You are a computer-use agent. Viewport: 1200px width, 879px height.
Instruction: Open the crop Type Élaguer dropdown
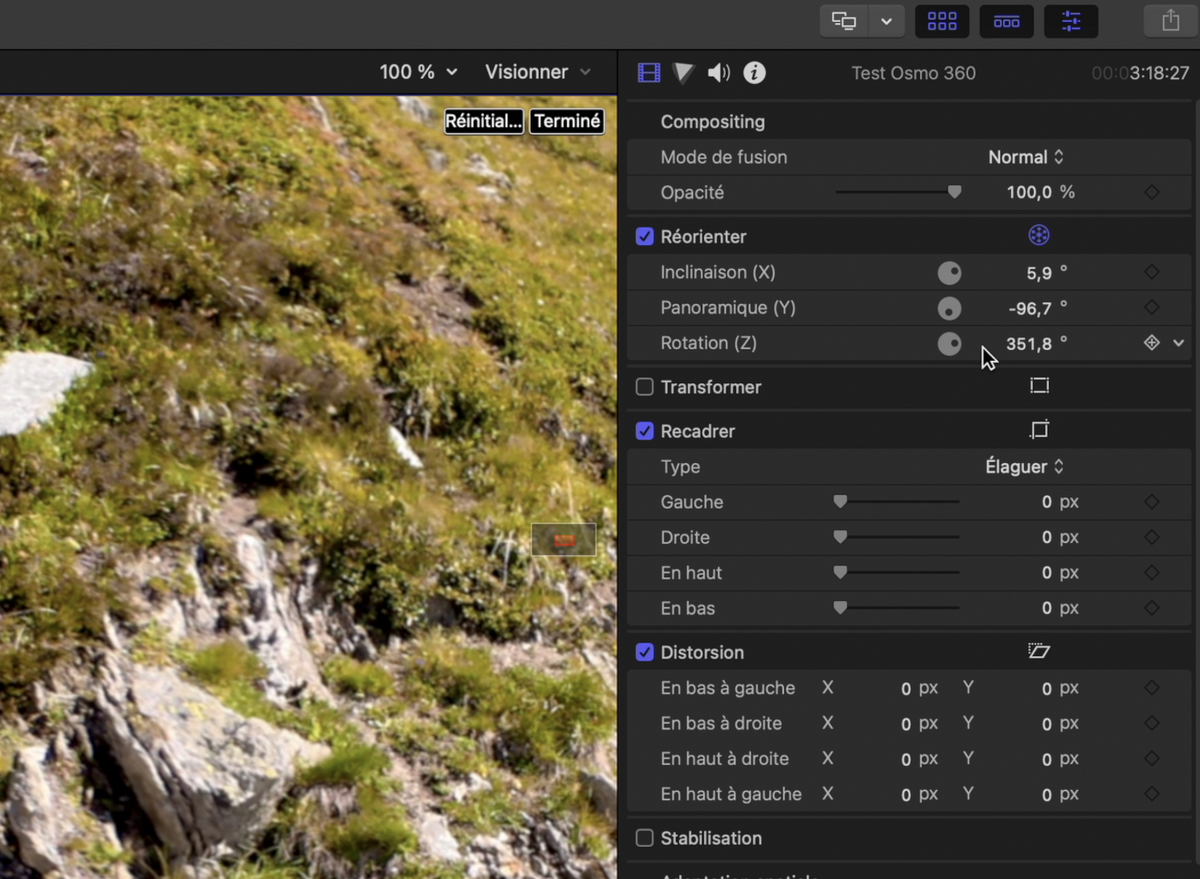(1026, 467)
